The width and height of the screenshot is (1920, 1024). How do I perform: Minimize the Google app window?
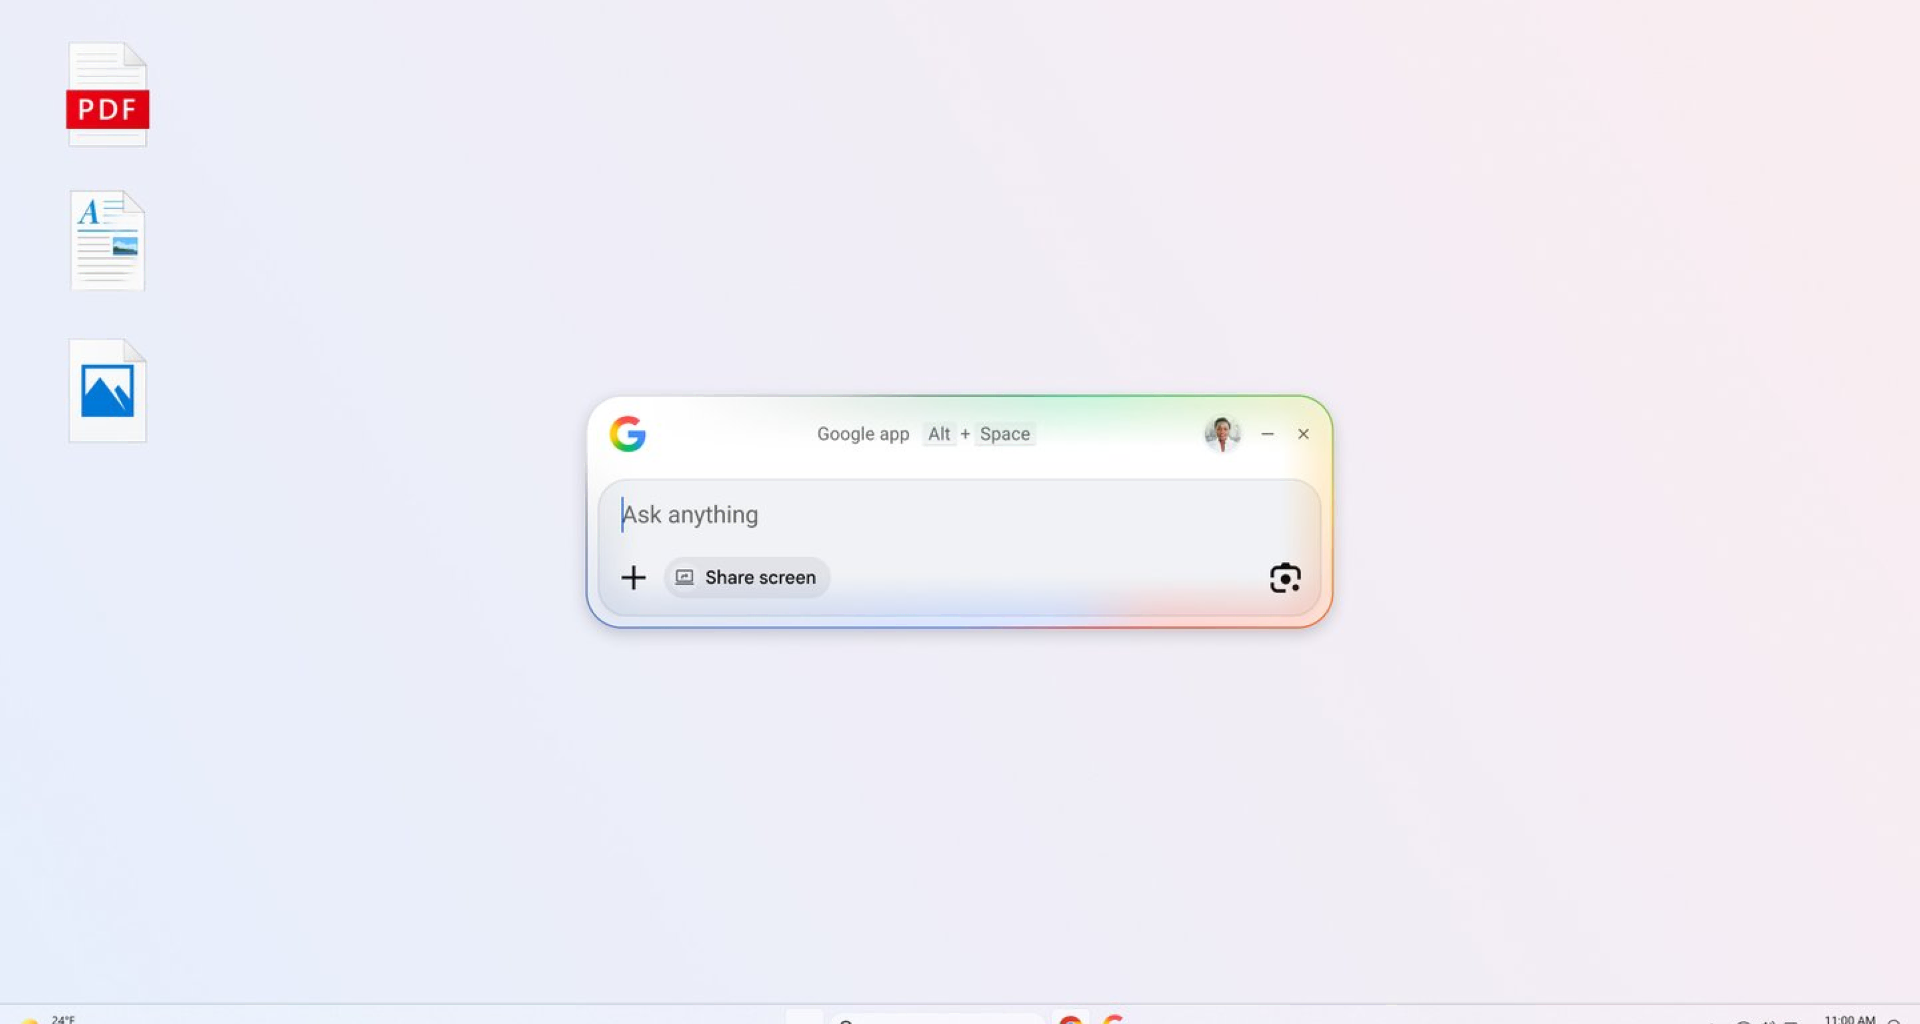click(1267, 434)
